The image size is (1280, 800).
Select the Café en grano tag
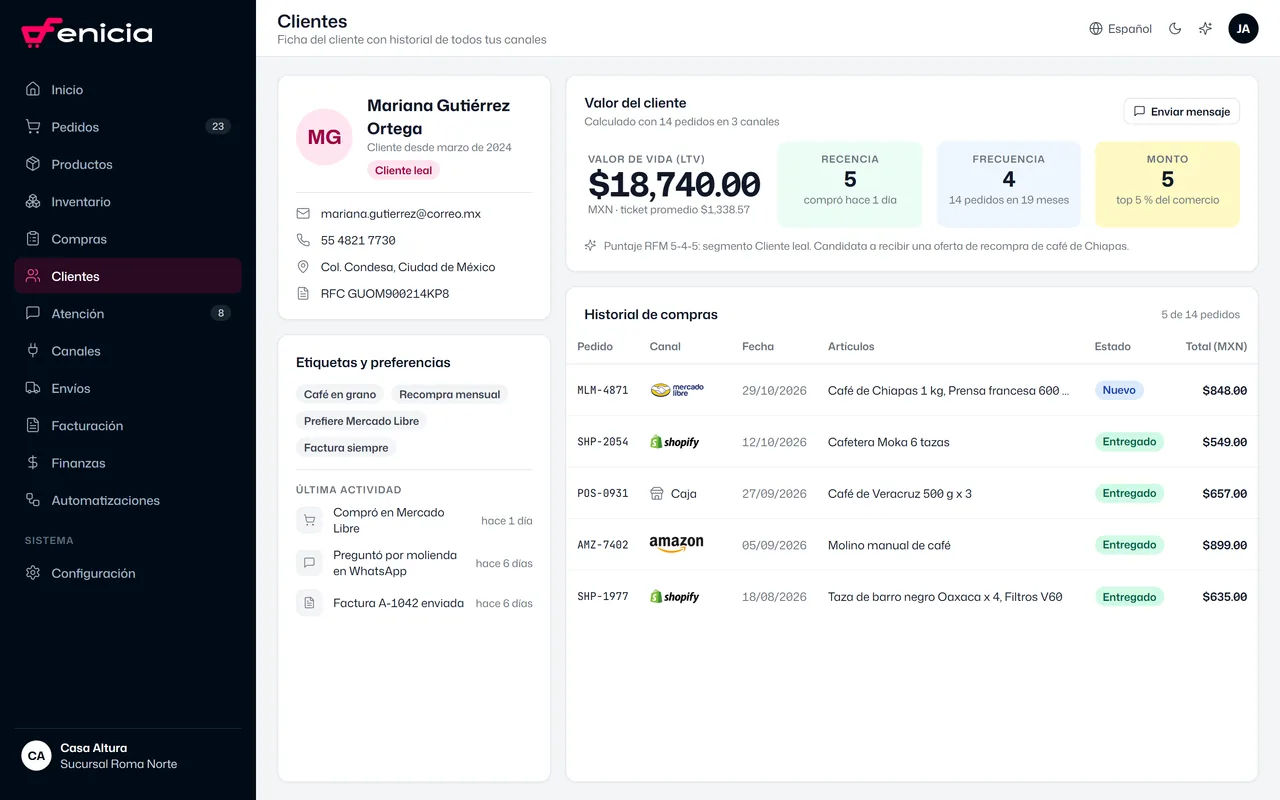[340, 394]
